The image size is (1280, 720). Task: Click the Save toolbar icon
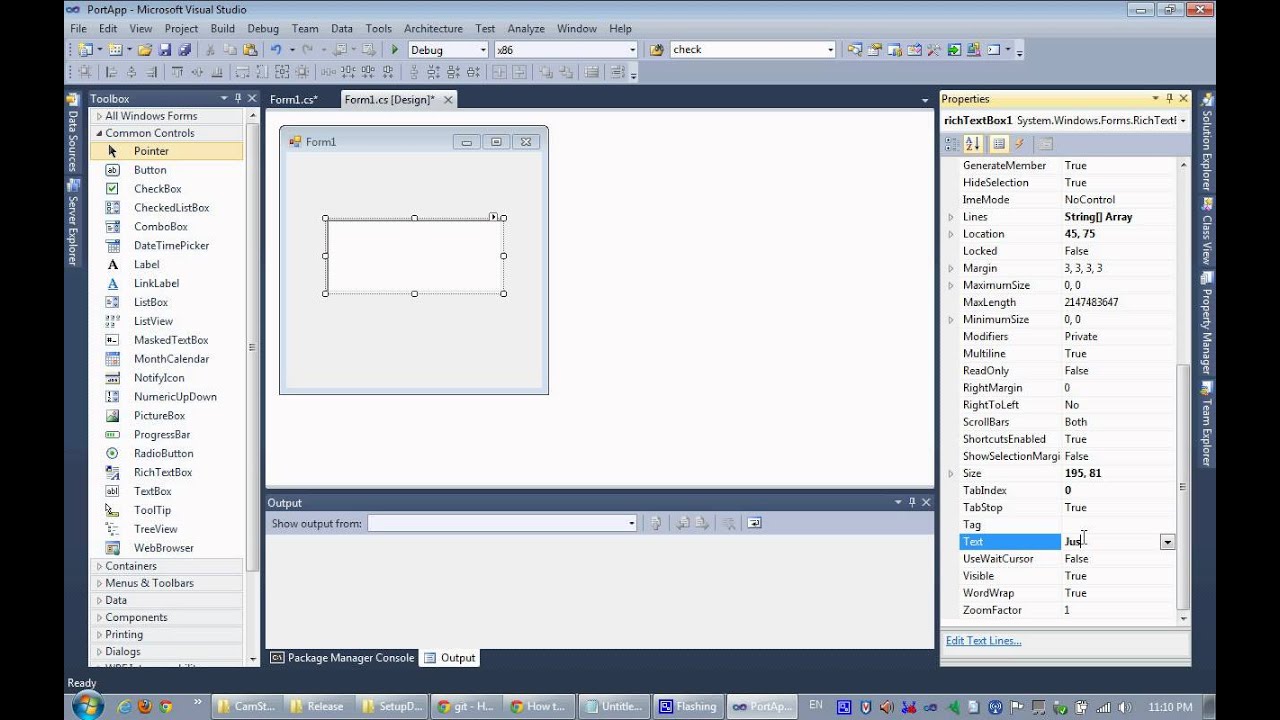(165, 49)
